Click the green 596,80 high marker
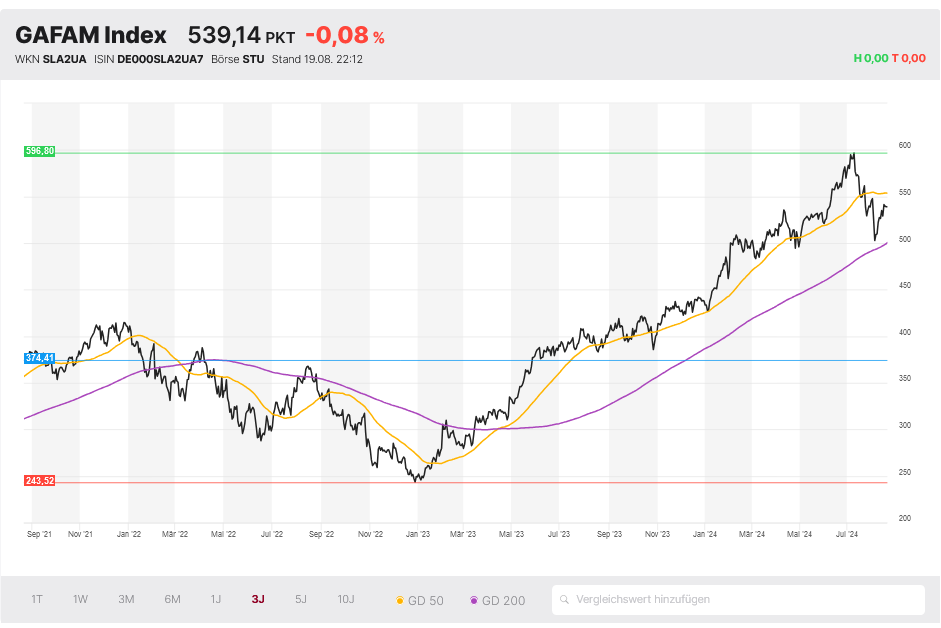Screen dimensions: 941x628 point(40,151)
